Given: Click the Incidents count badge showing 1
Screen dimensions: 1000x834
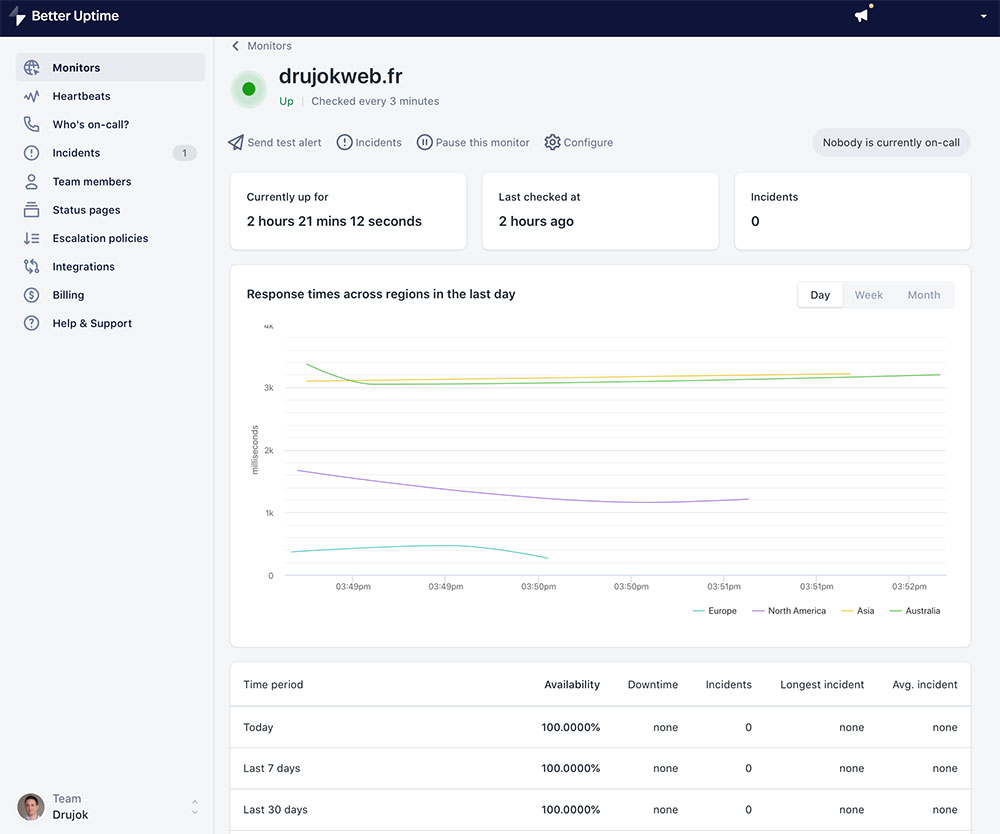Looking at the screenshot, I should 184,153.
